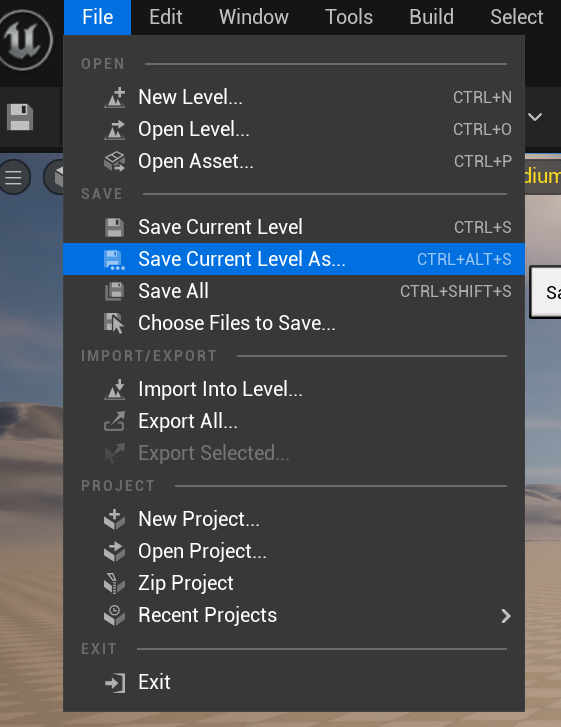Click the New Level icon
Viewport: 561px width, 727px height.
(115, 97)
